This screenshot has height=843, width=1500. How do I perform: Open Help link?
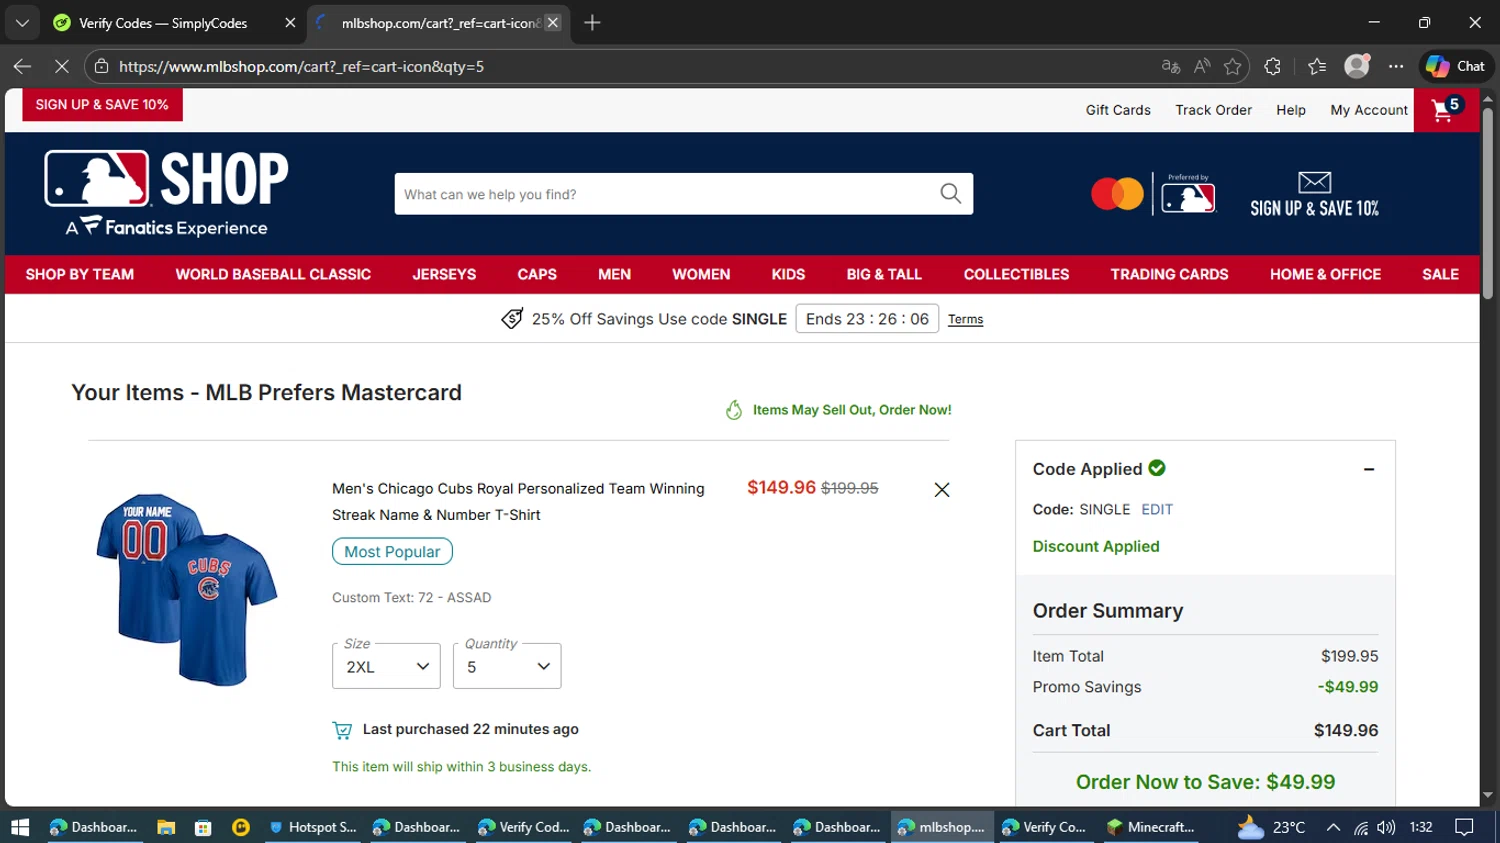[1291, 110]
